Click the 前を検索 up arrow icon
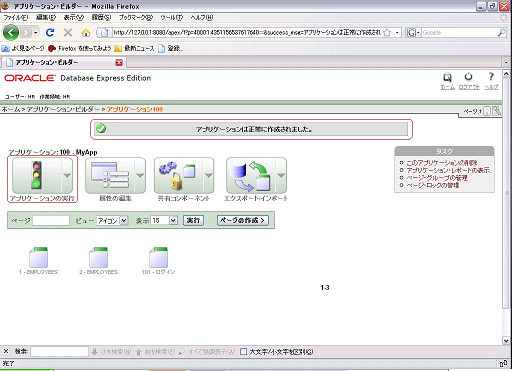This screenshot has width=512, height=371. (139, 352)
